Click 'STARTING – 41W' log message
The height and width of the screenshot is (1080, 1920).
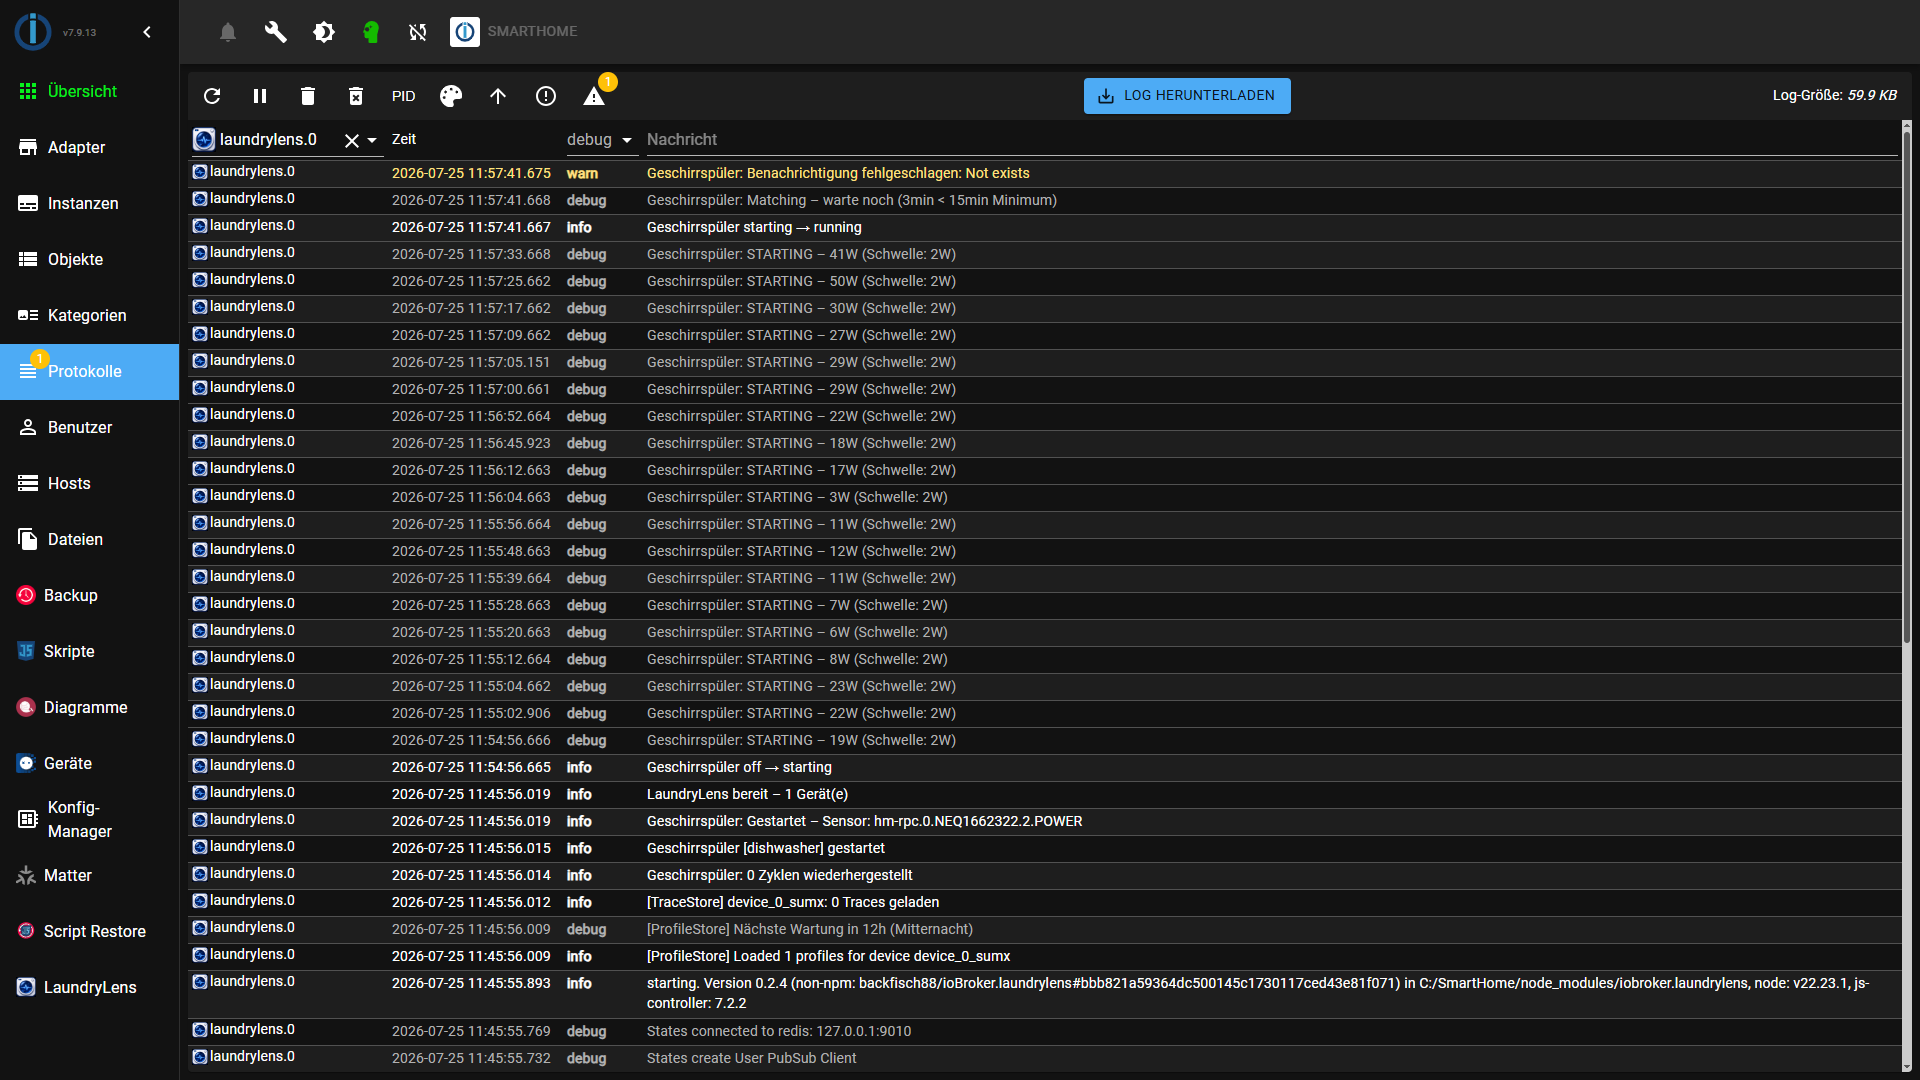pos(801,254)
